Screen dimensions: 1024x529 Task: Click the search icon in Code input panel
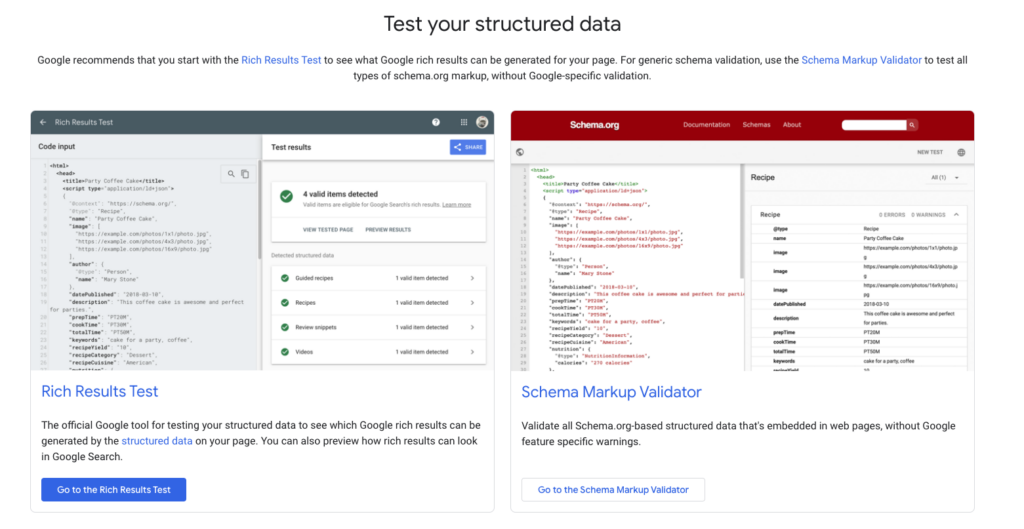(231, 174)
